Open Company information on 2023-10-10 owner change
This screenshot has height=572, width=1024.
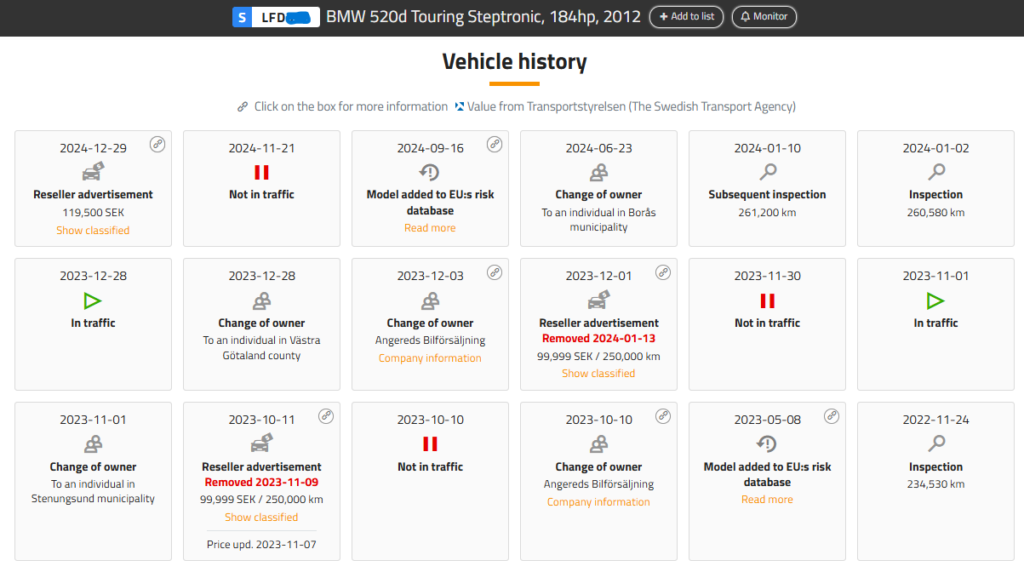coord(598,502)
